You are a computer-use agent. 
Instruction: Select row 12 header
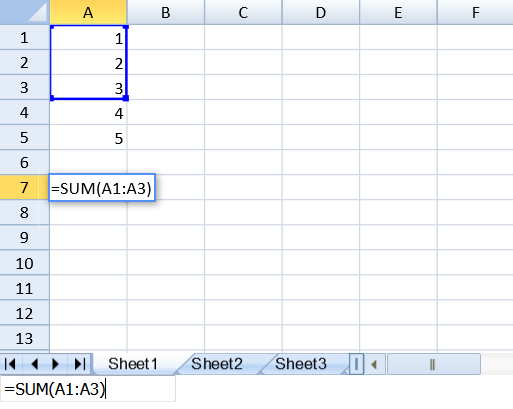pyautogui.click(x=24, y=313)
